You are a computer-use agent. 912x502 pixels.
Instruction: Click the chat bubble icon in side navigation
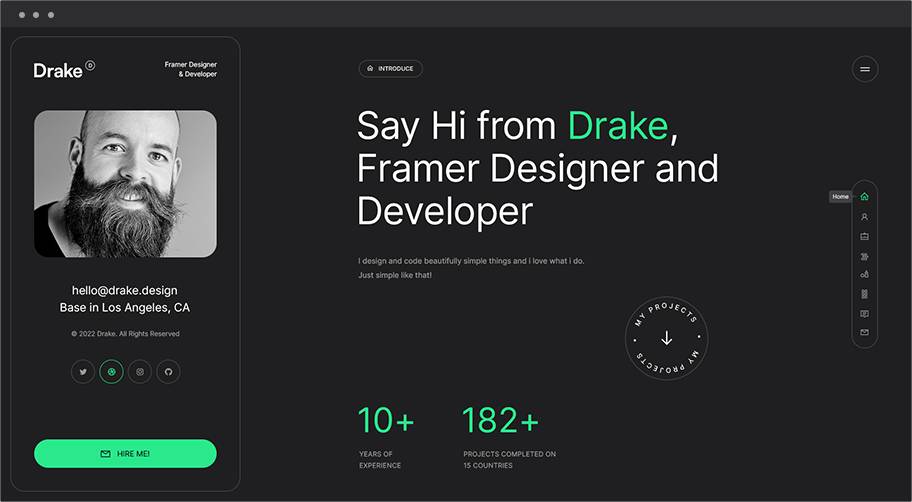click(864, 313)
